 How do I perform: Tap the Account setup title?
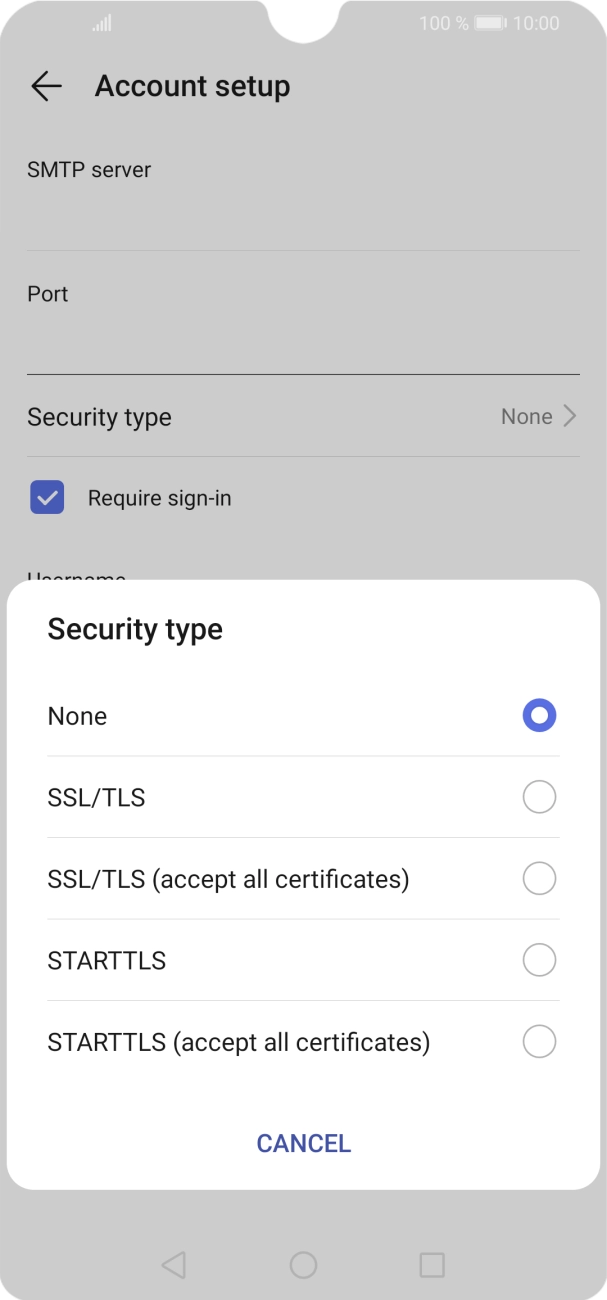(x=192, y=87)
